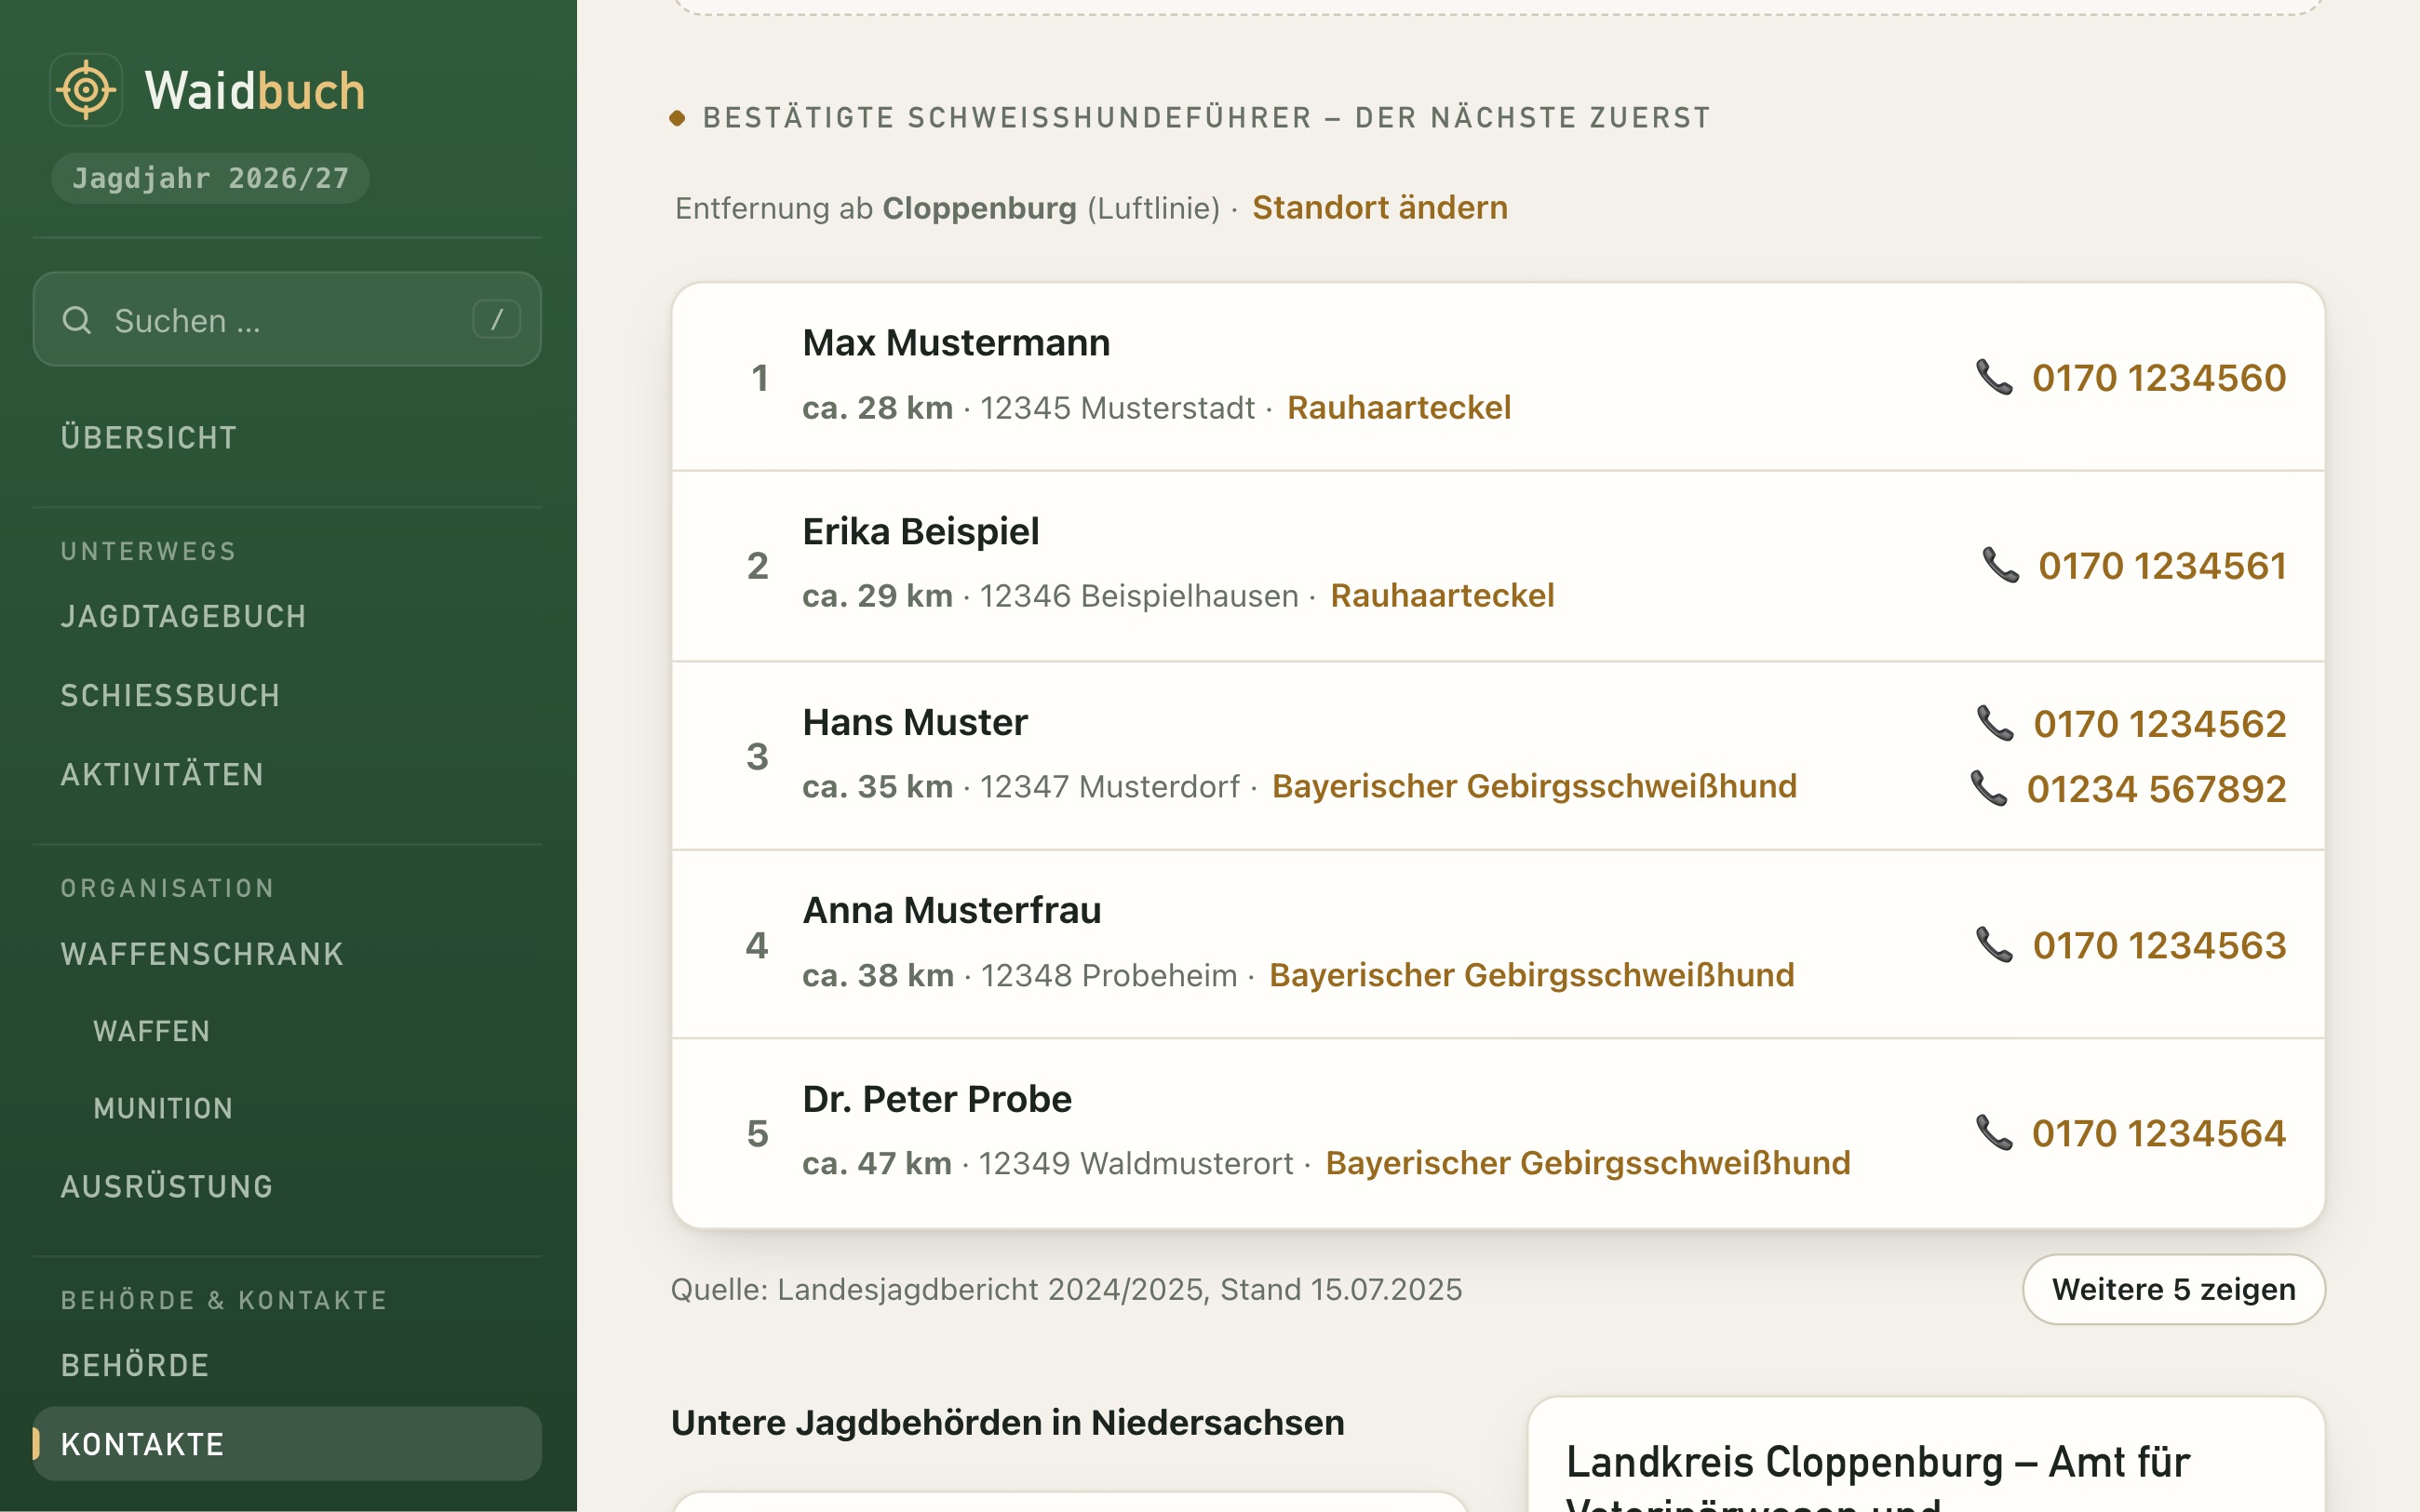This screenshot has height=1512, width=2420.
Task: Select the active Kontakte item
Action: (287, 1444)
